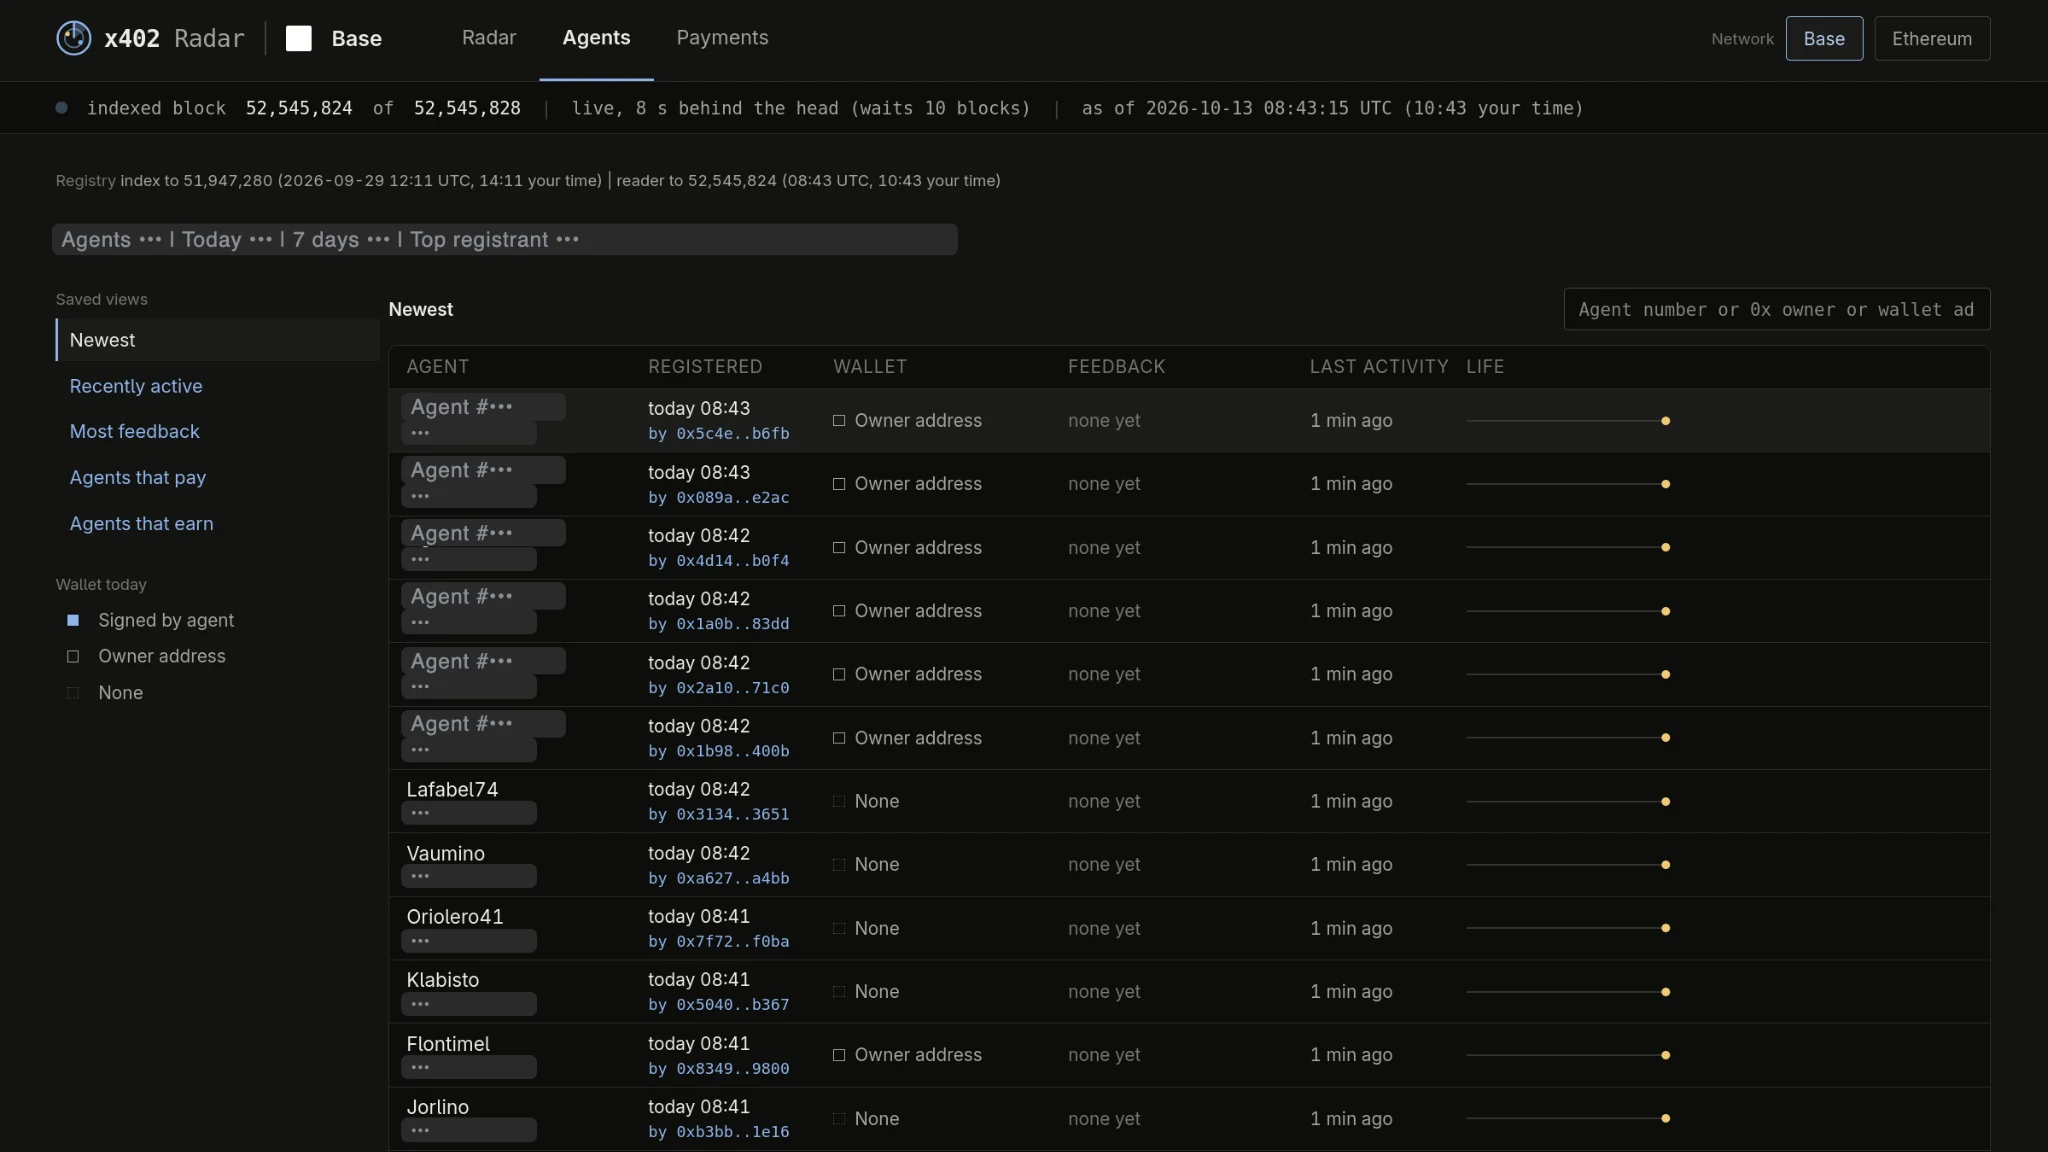This screenshot has width=2048, height=1152.
Task: Open the Jorlino agent
Action: (x=437, y=1107)
